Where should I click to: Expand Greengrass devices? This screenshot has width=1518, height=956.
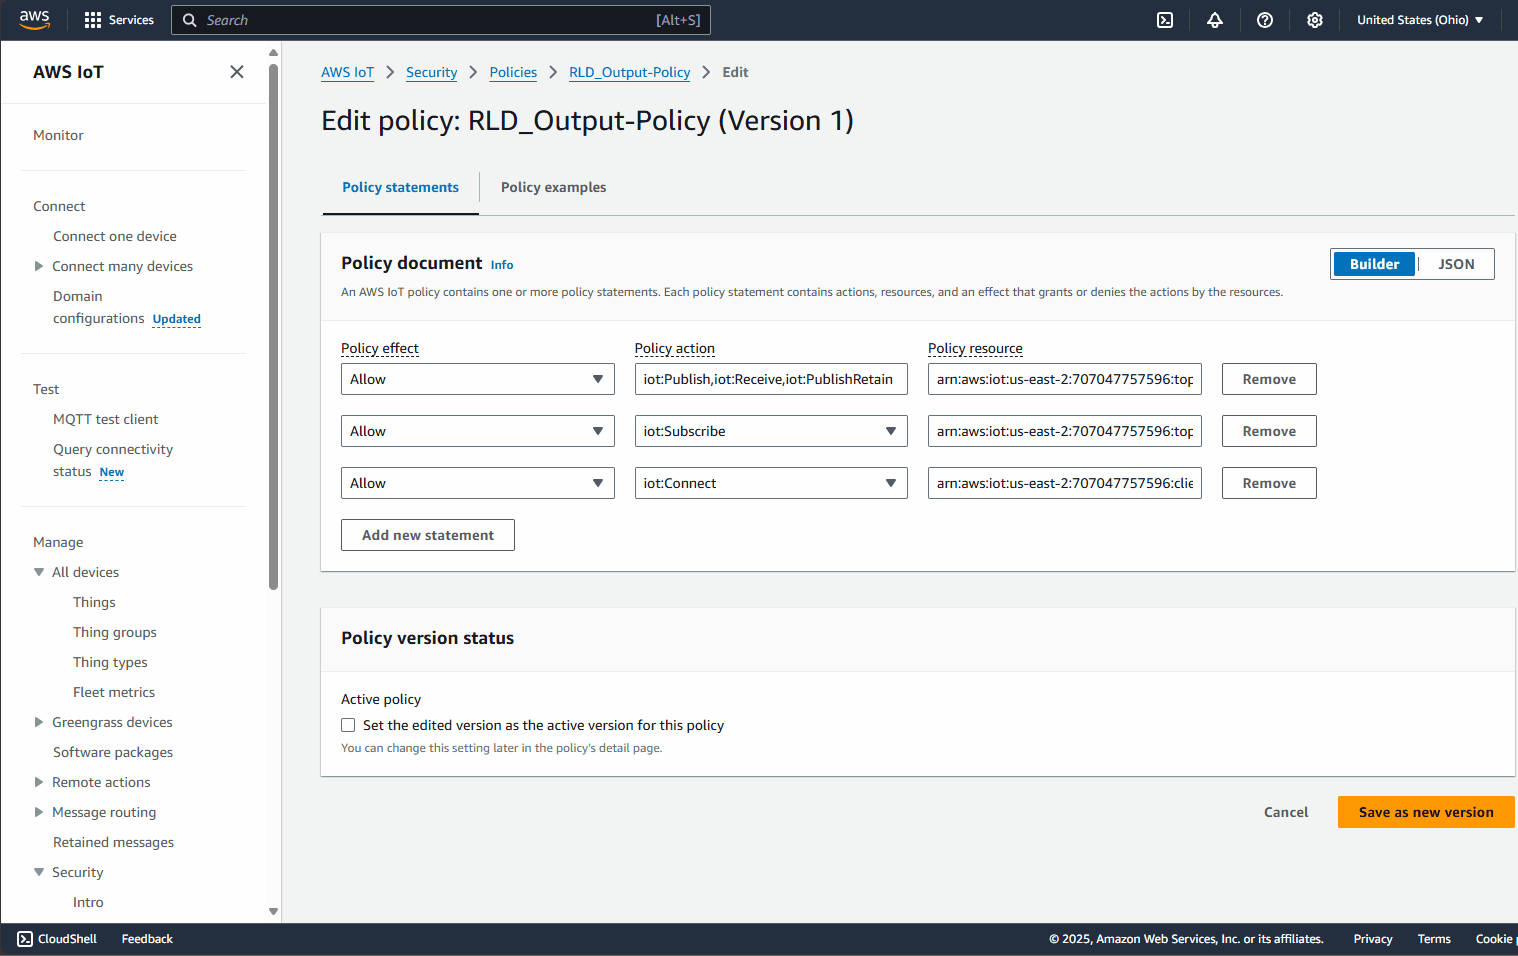click(x=39, y=722)
